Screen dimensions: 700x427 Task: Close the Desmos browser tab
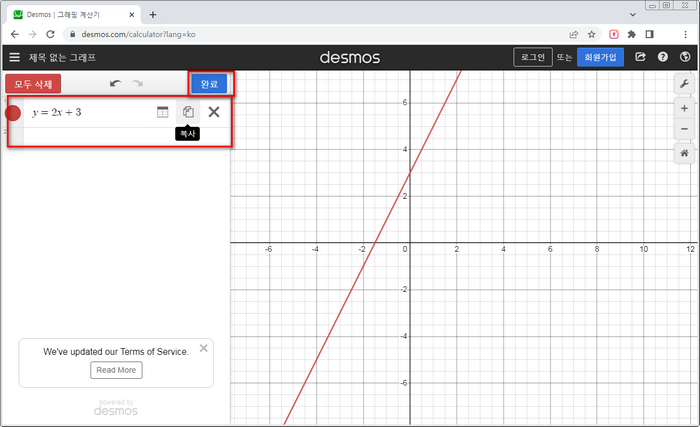click(132, 15)
